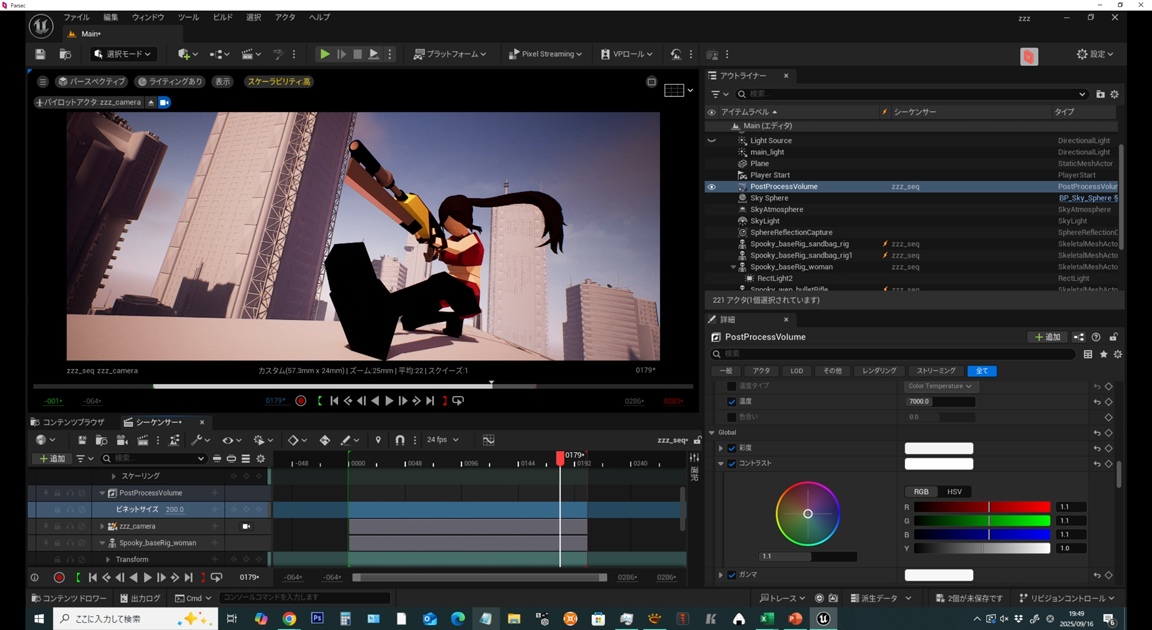Click the 追加 button in details panel
The height and width of the screenshot is (630, 1152).
(x=1047, y=337)
